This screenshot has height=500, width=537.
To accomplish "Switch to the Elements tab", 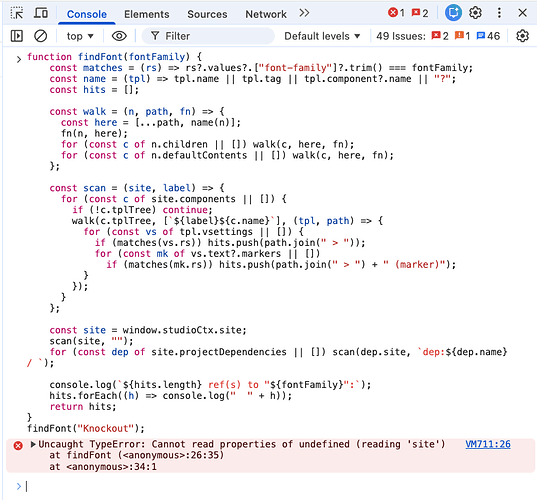I will [x=147, y=14].
